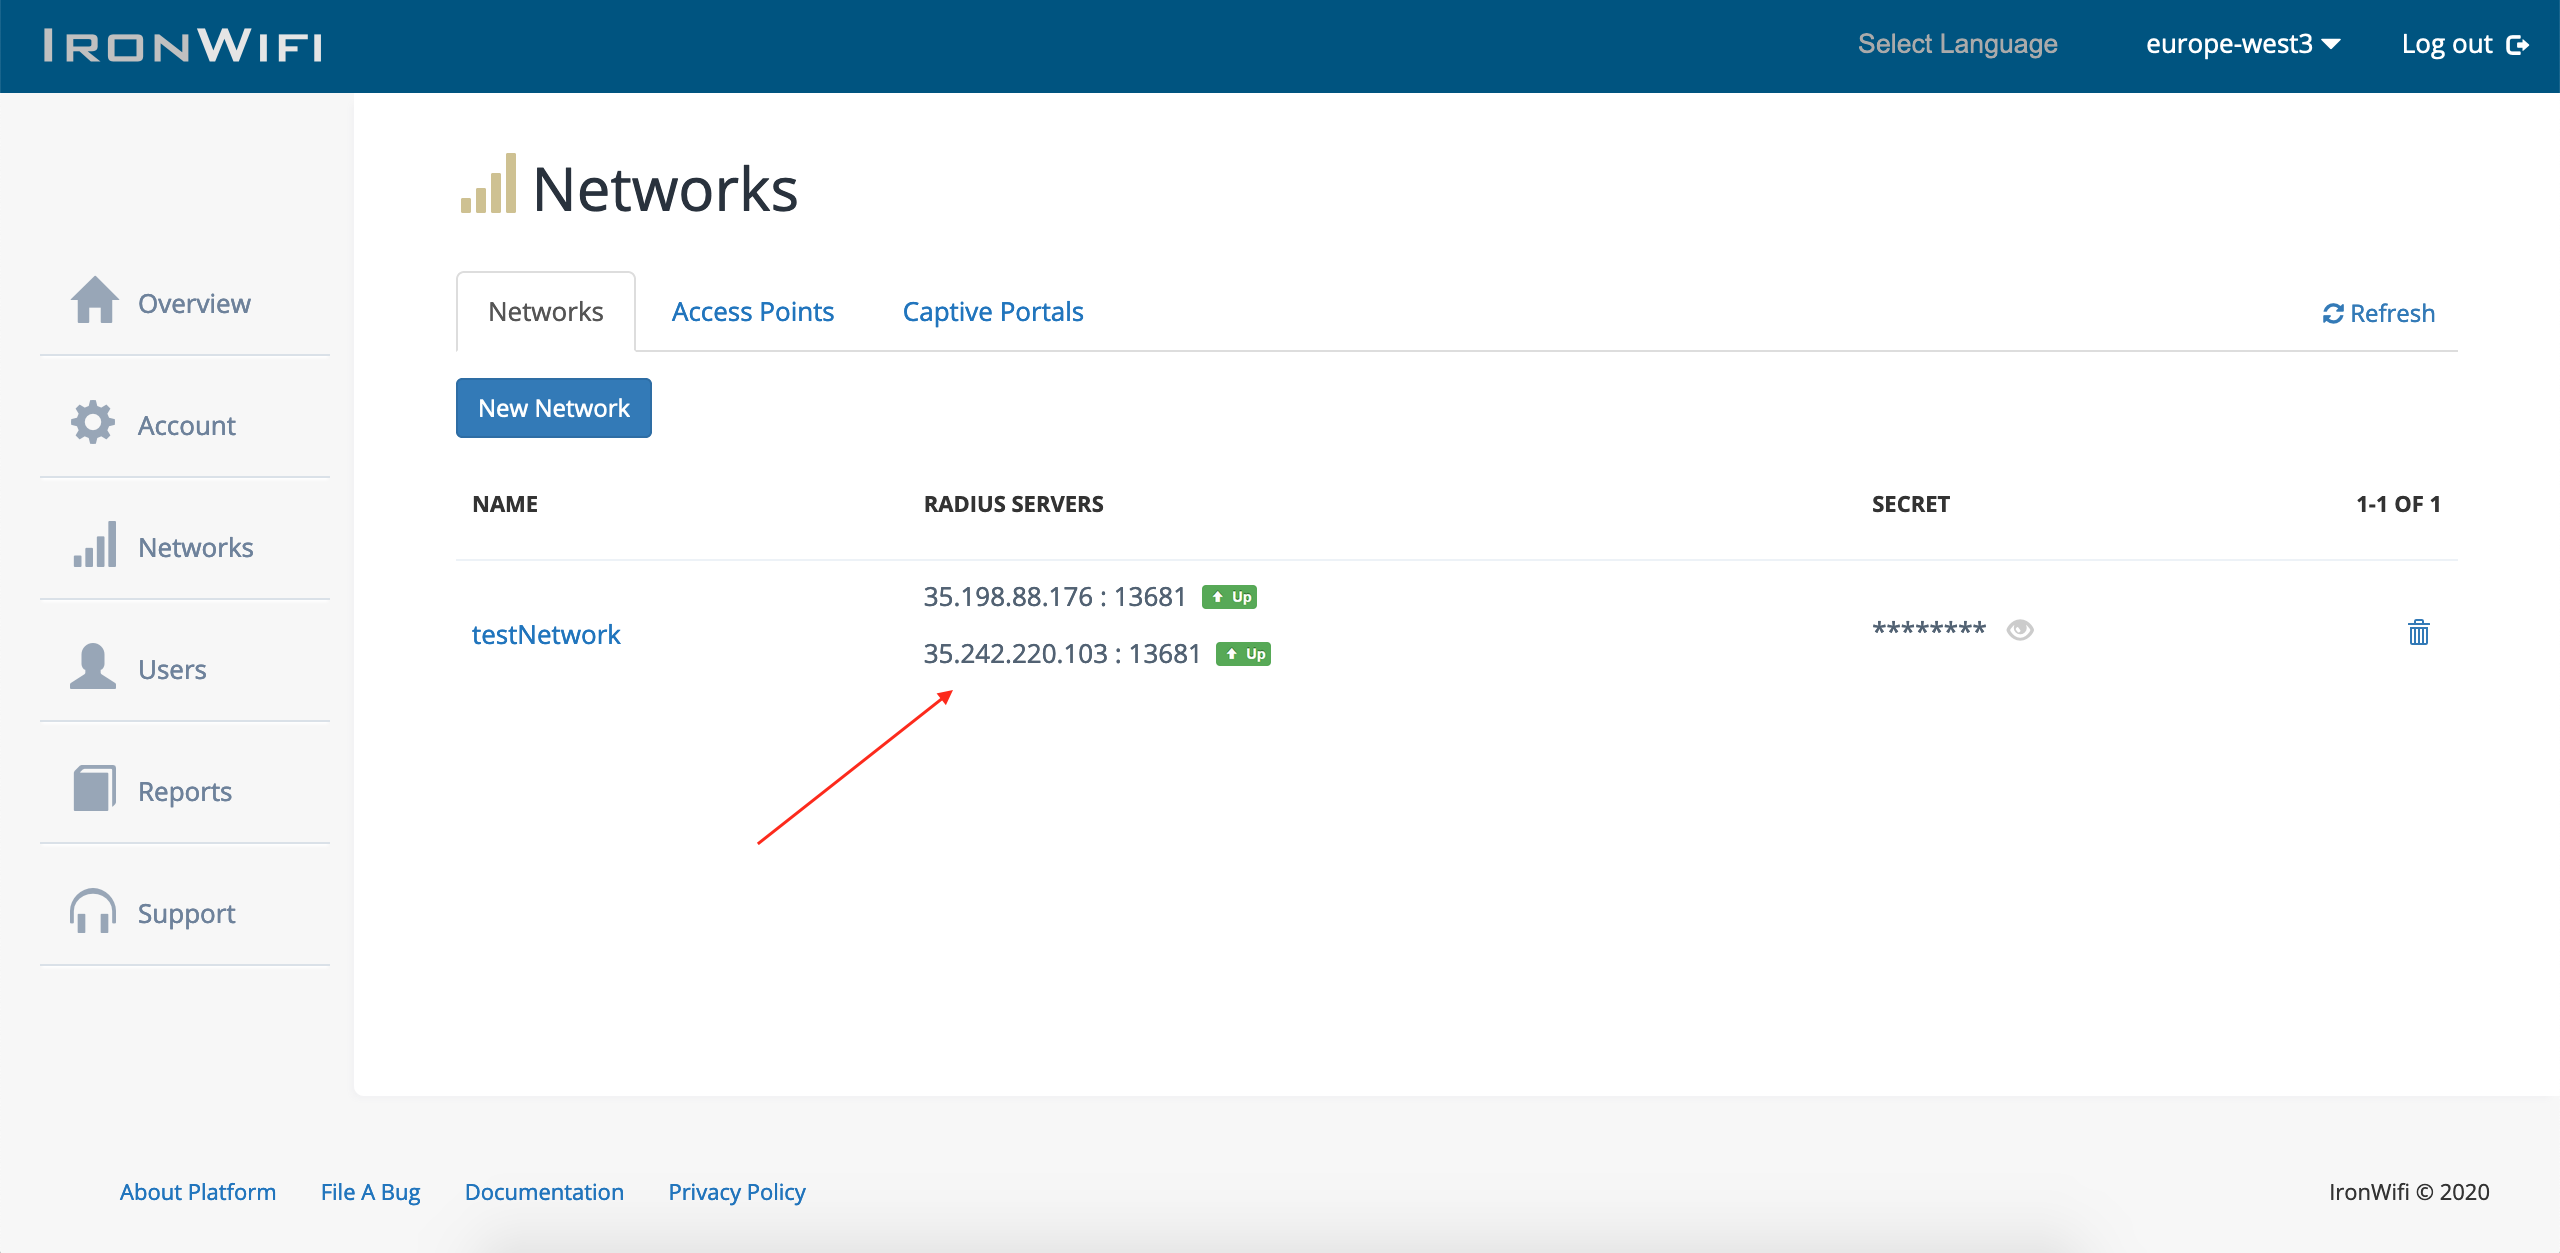The width and height of the screenshot is (2560, 1253).
Task: Open the Documentation footer link
Action: [x=545, y=1191]
